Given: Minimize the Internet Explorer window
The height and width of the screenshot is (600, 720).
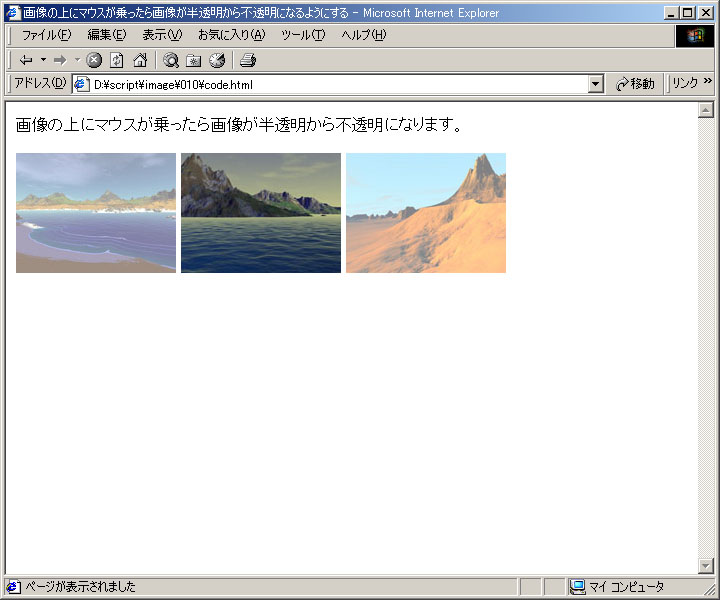Looking at the screenshot, I should 671,13.
